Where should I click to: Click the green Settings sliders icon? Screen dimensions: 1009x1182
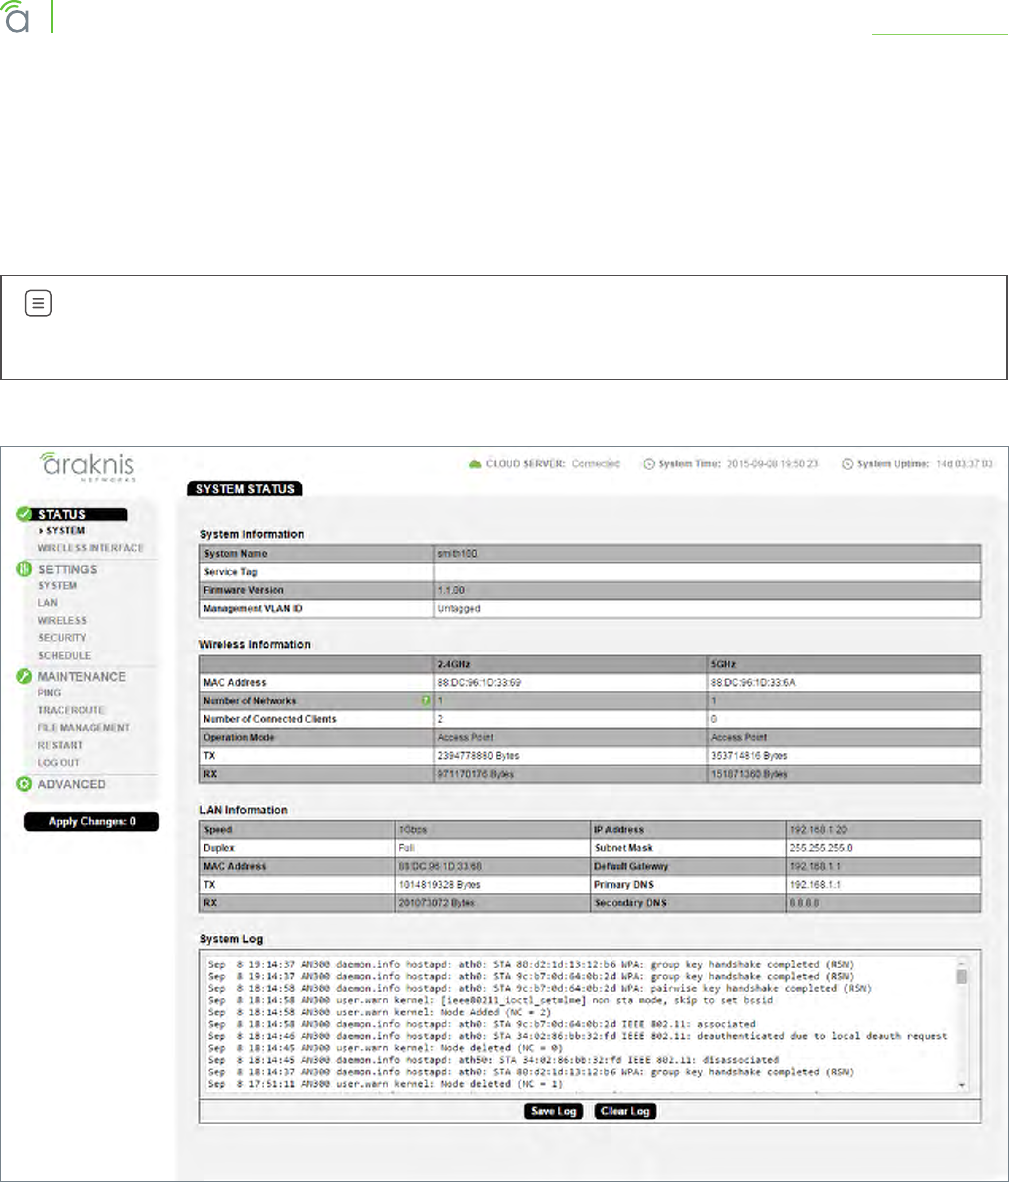[24, 569]
